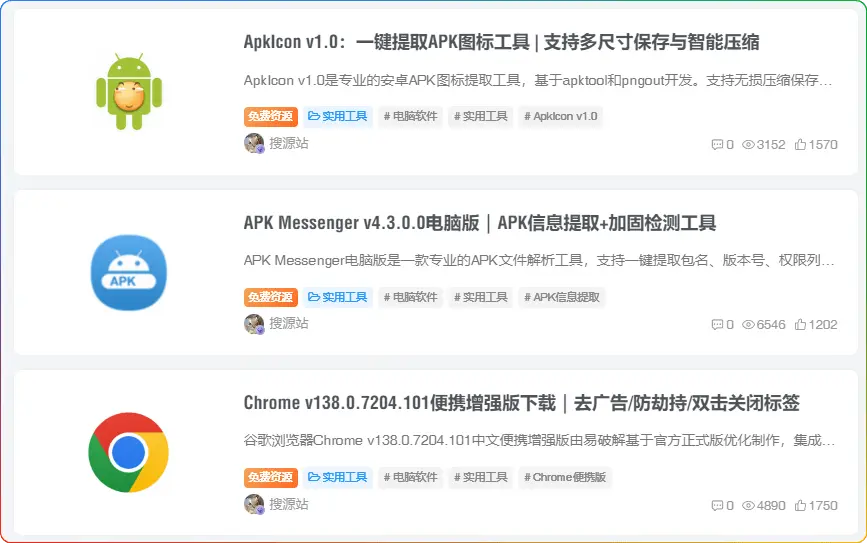Click 免费资源 badge on Chrome post
This screenshot has width=867, height=543.
(270, 478)
